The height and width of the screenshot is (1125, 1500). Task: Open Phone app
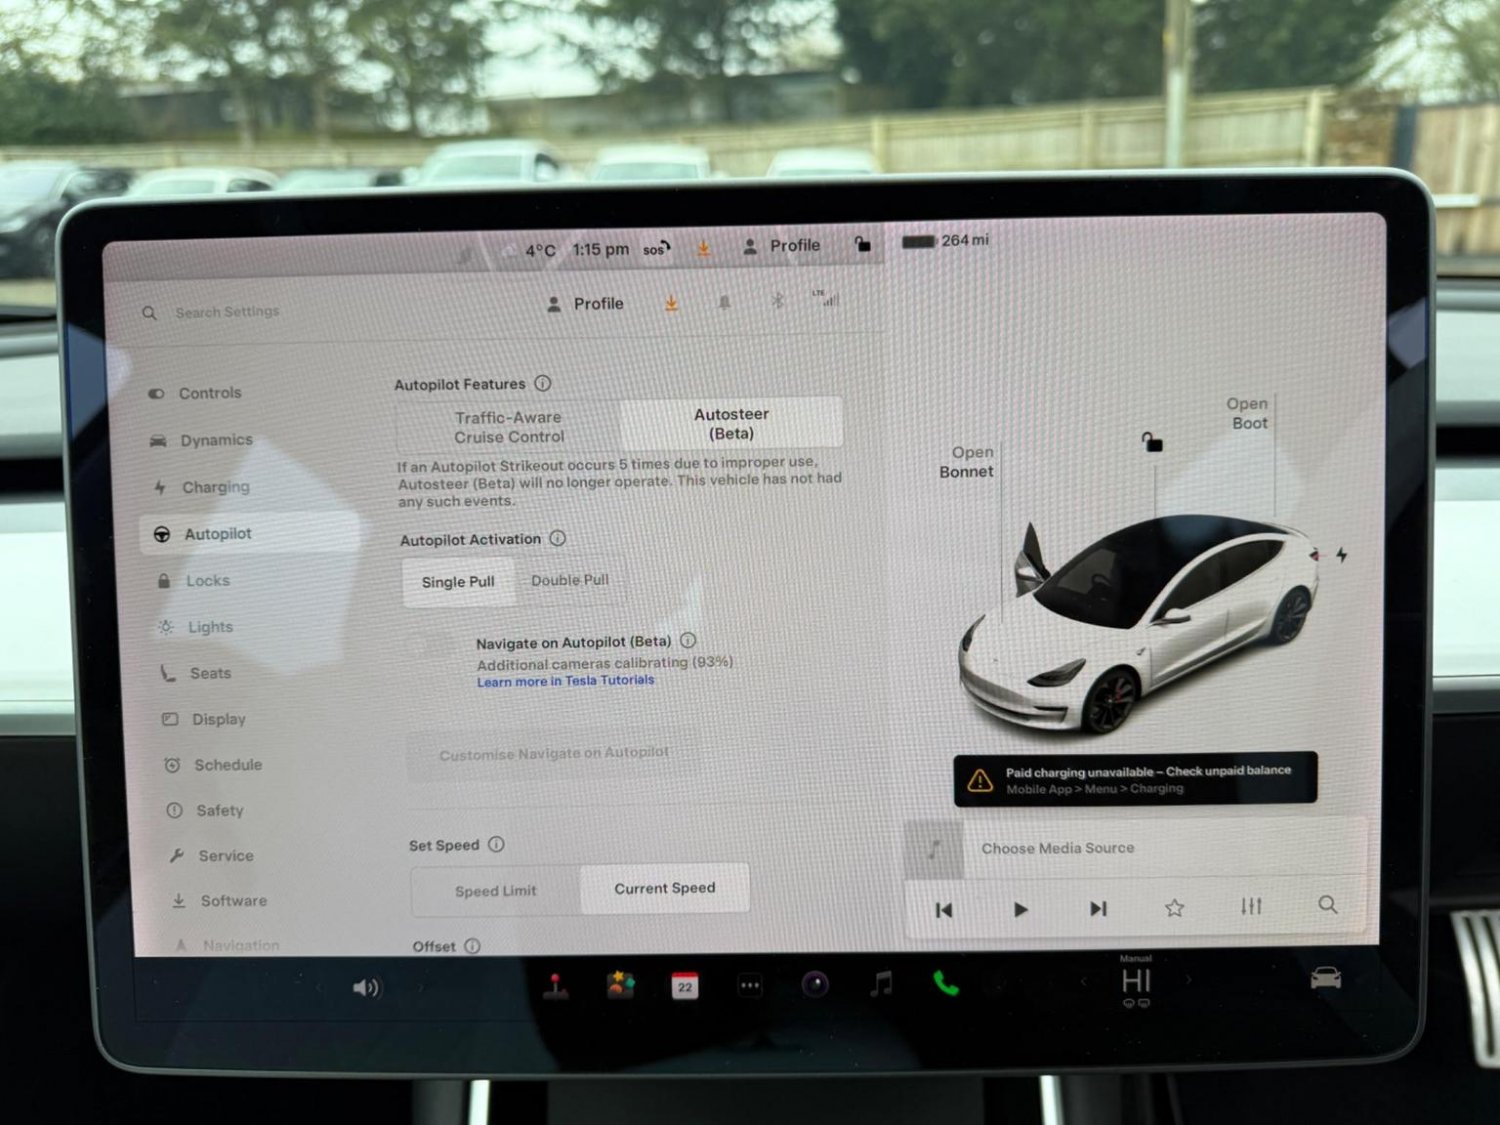coord(946,984)
